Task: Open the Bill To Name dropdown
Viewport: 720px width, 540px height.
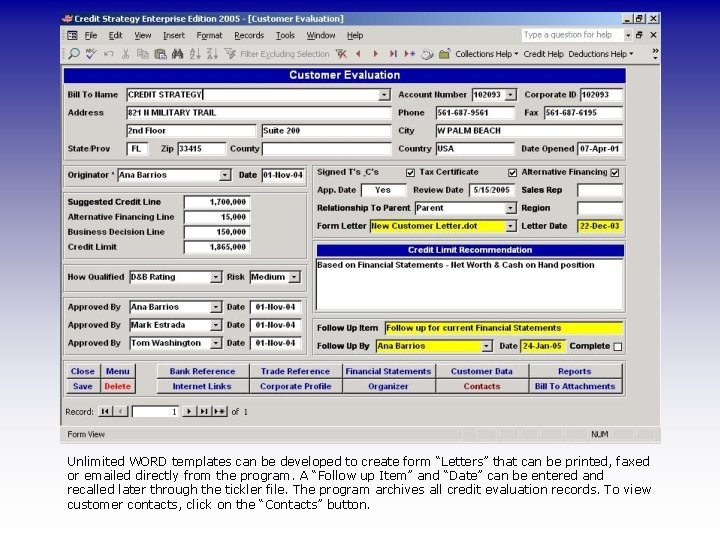Action: click(384, 95)
